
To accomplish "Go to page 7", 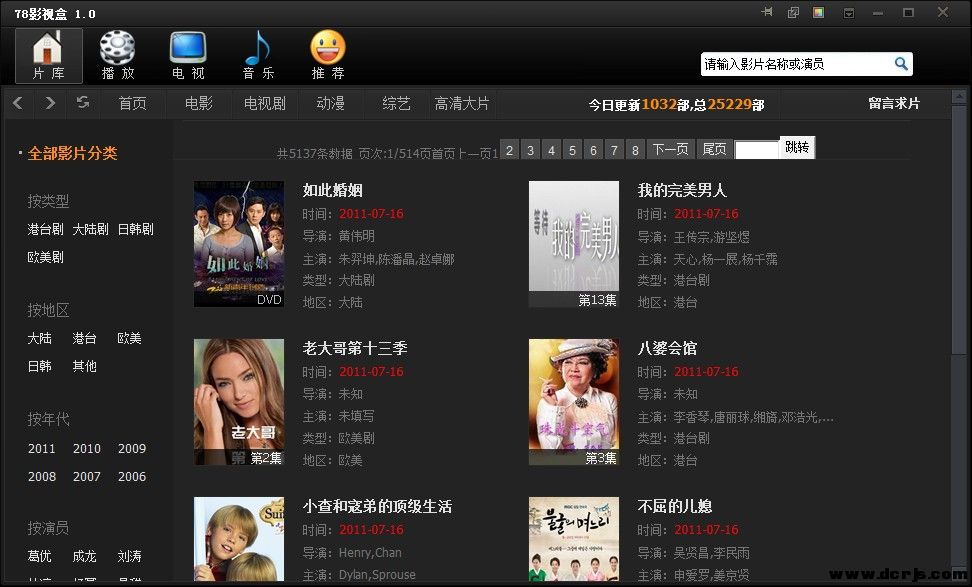I will point(614,149).
